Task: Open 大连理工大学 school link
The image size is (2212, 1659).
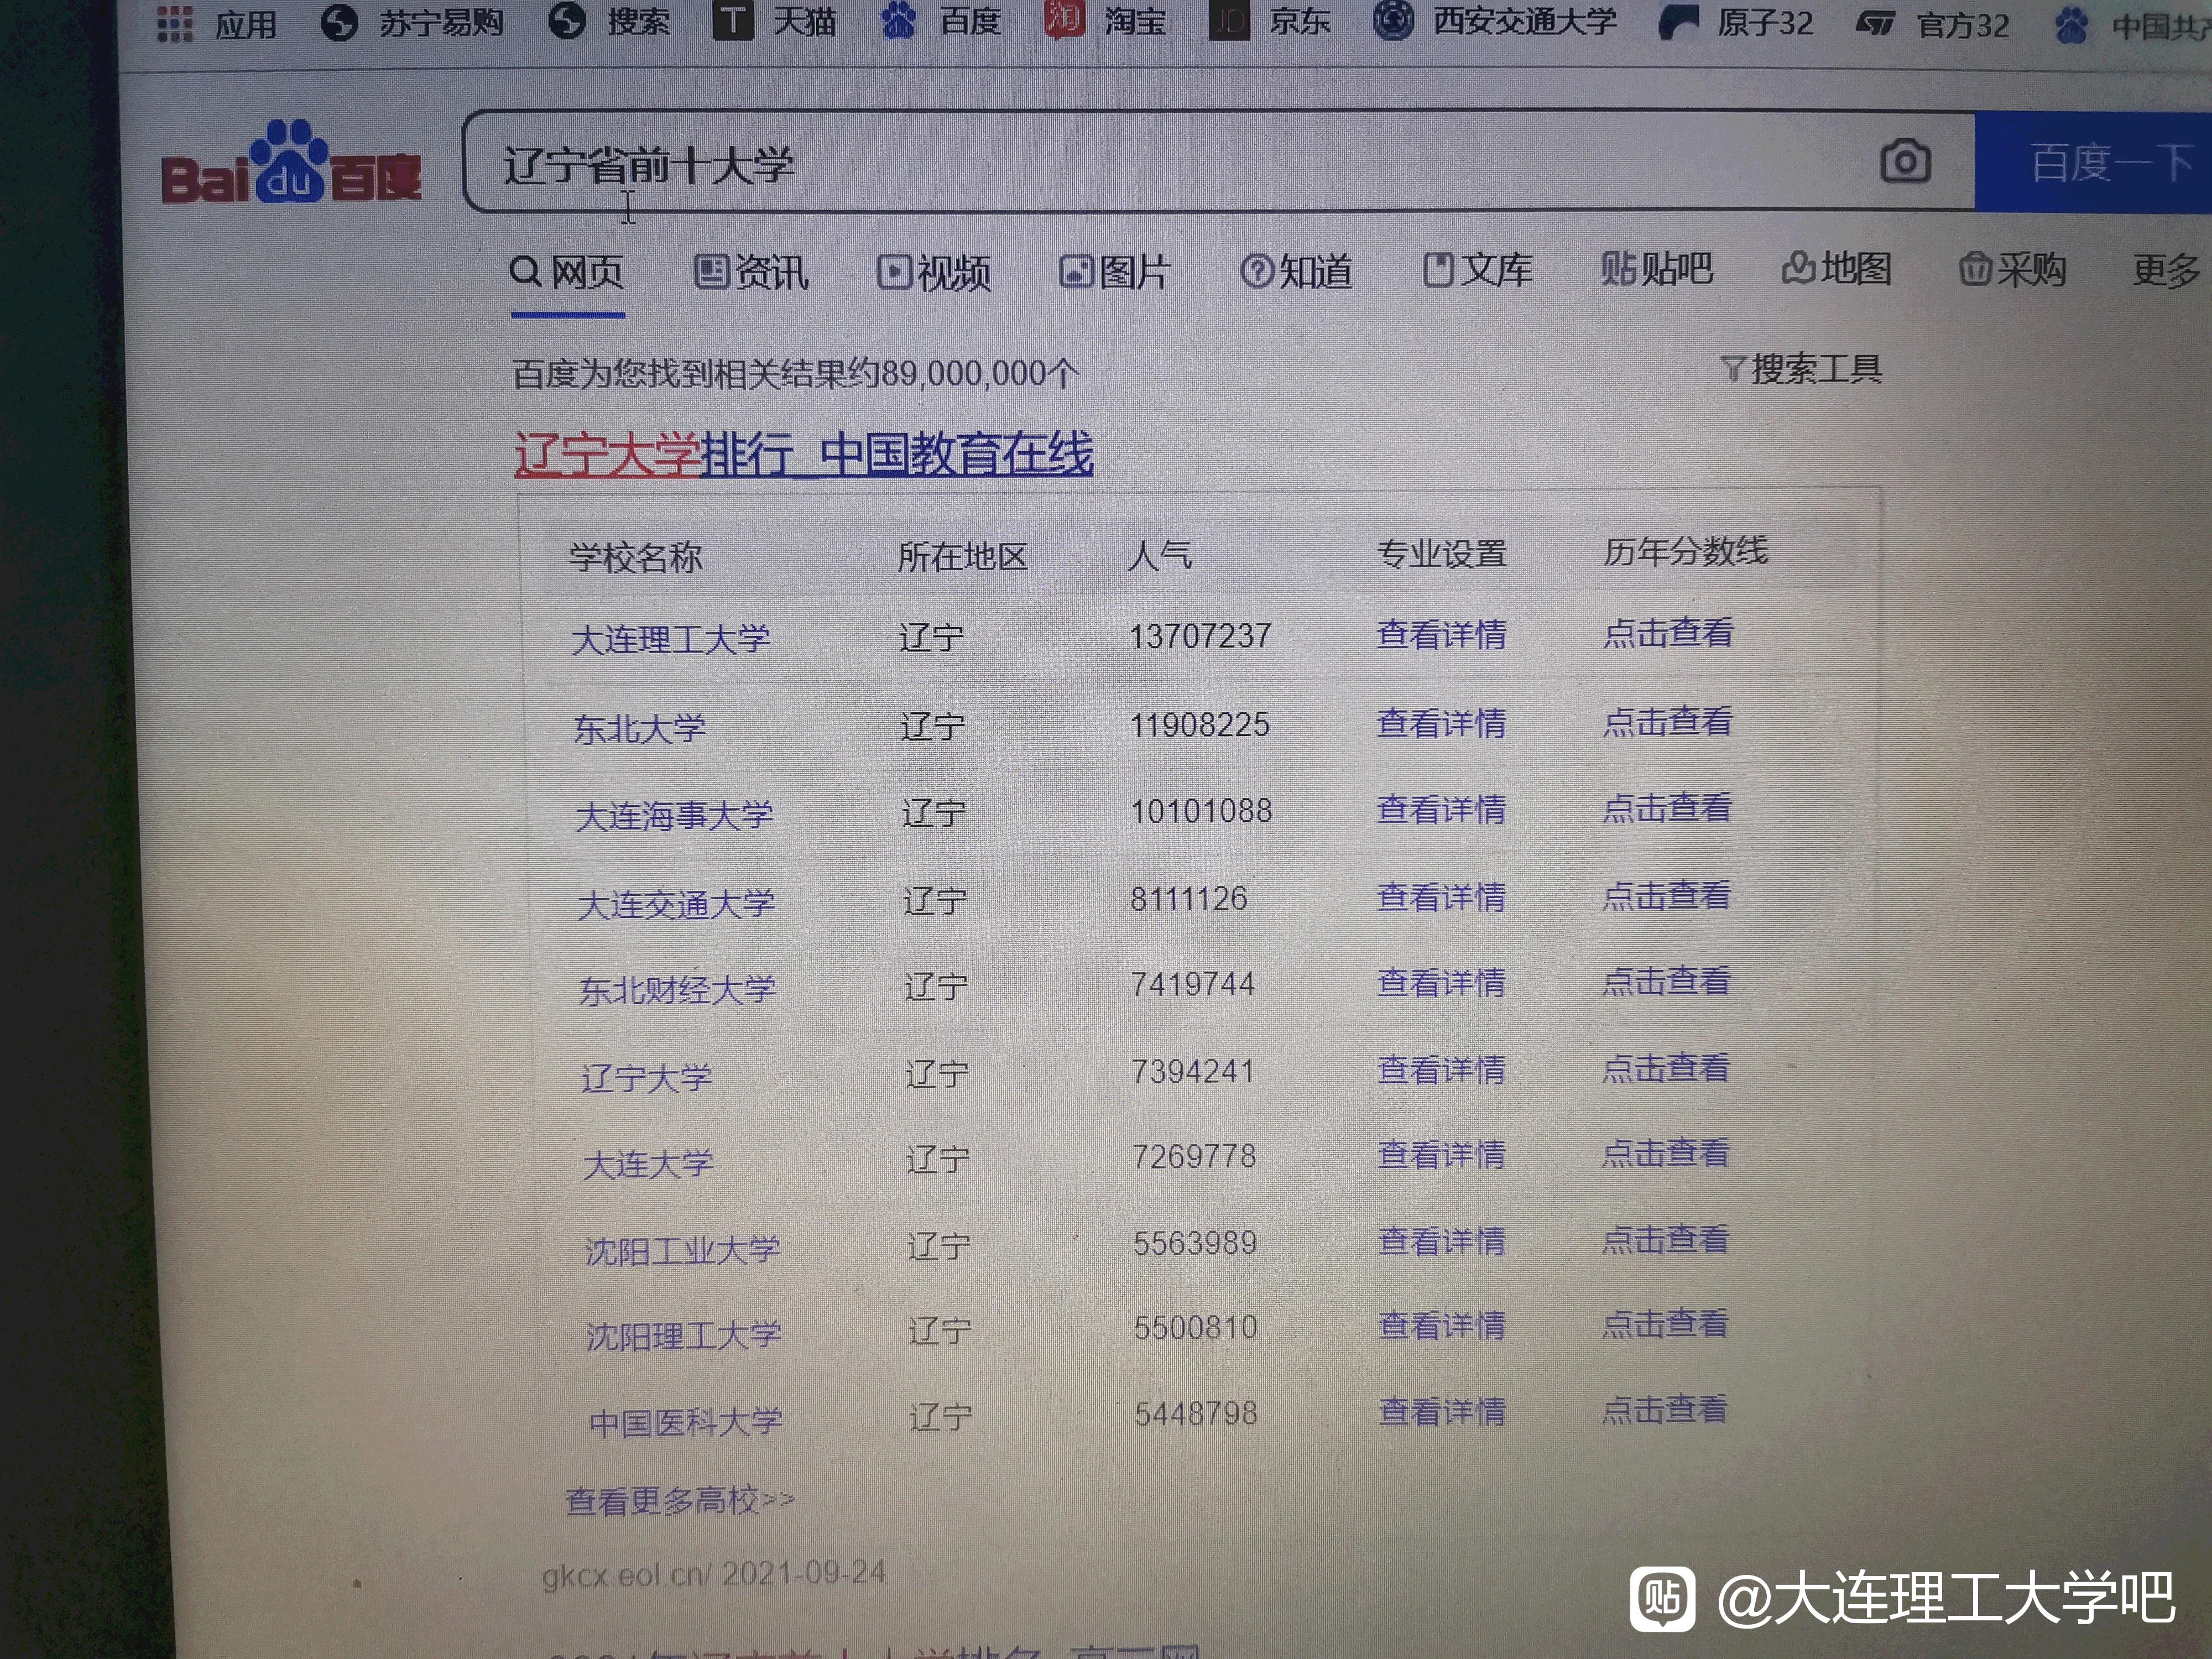Action: pos(670,638)
